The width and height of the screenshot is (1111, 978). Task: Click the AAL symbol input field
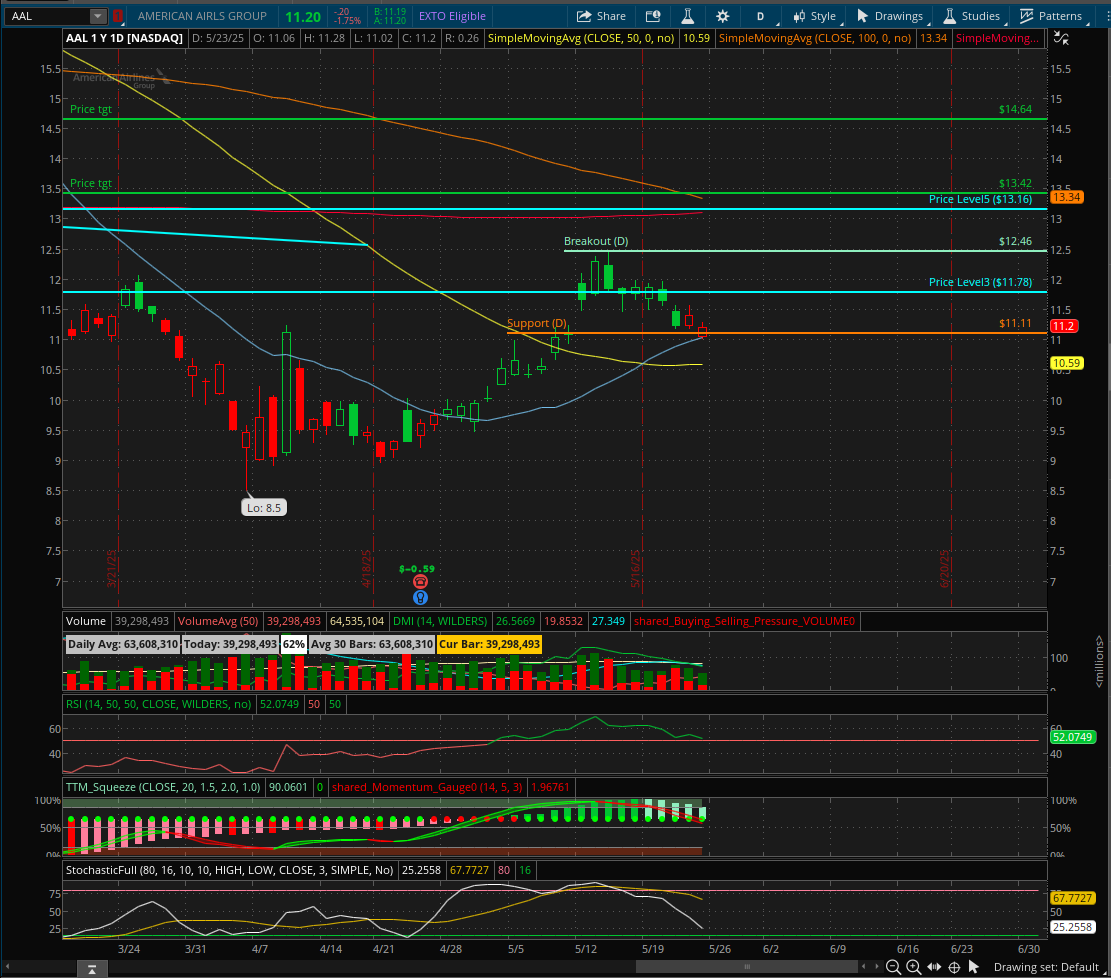pyautogui.click(x=48, y=16)
